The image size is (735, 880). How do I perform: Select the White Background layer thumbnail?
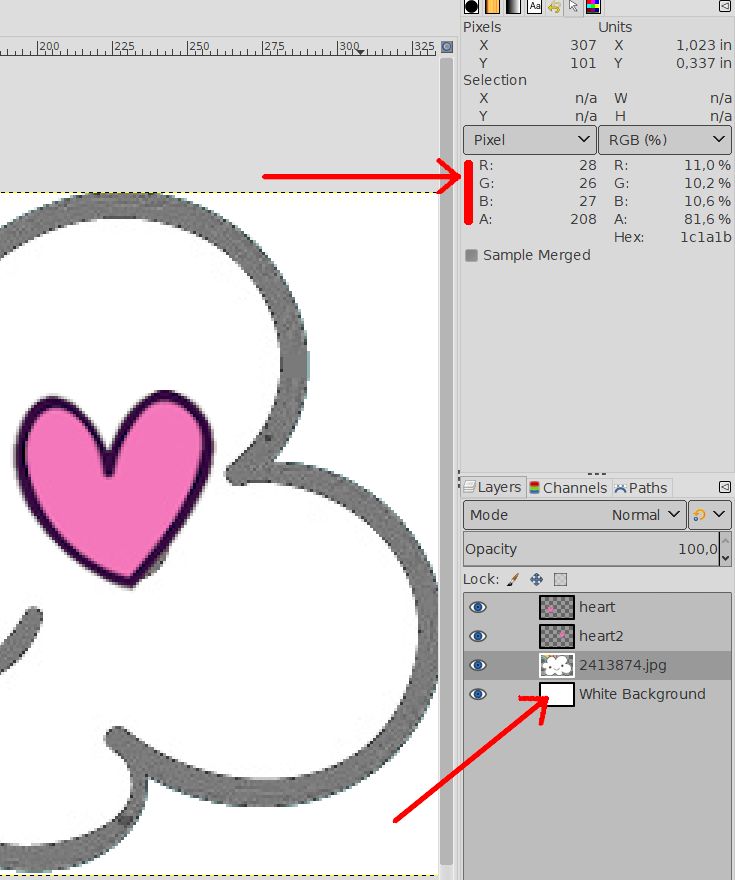(557, 694)
